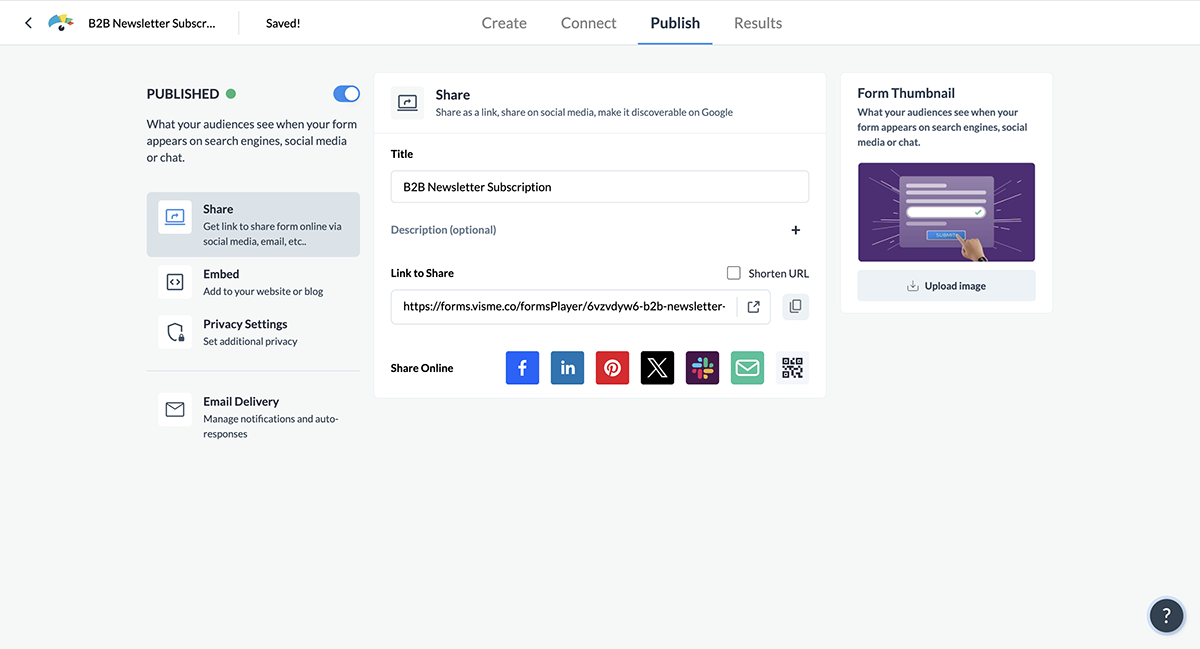The image size is (1200, 649).
Task: Toggle the Published switch off
Action: click(x=346, y=94)
